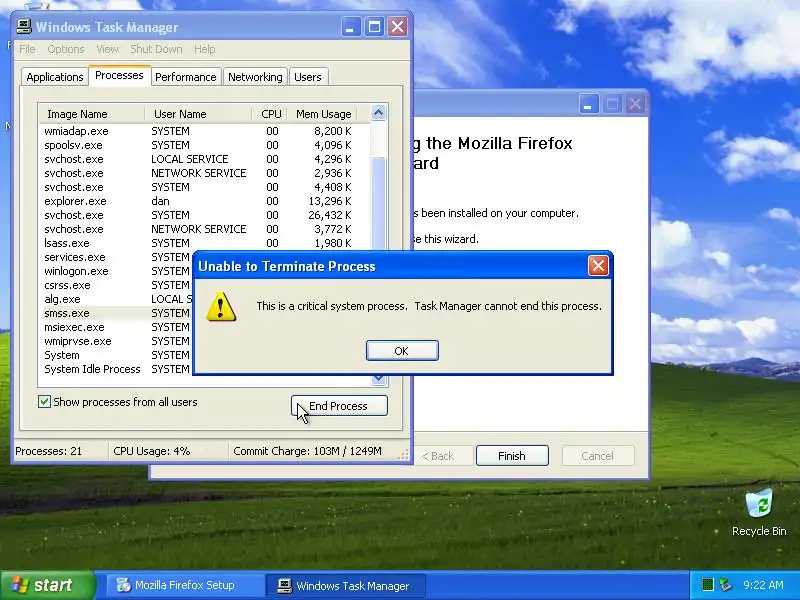Screen dimensions: 800x600
Task: Click the End Process button
Action: (339, 406)
